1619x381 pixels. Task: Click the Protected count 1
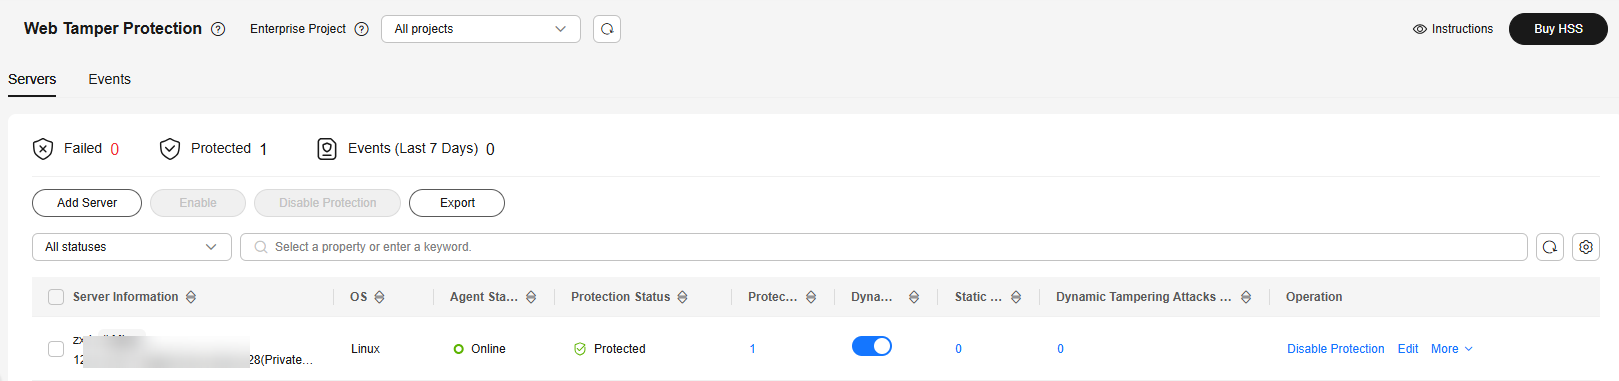[x=263, y=149]
